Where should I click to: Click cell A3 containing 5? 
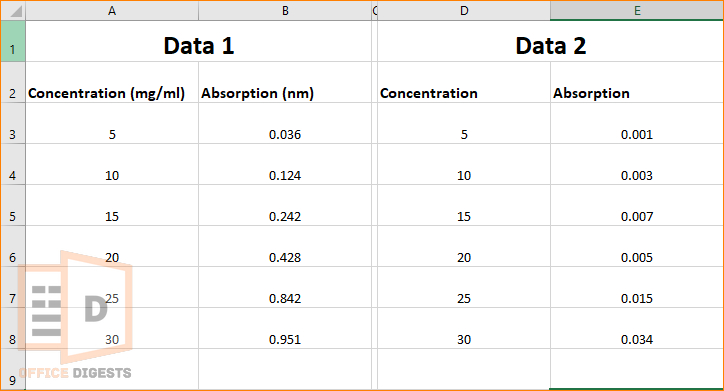(x=112, y=123)
